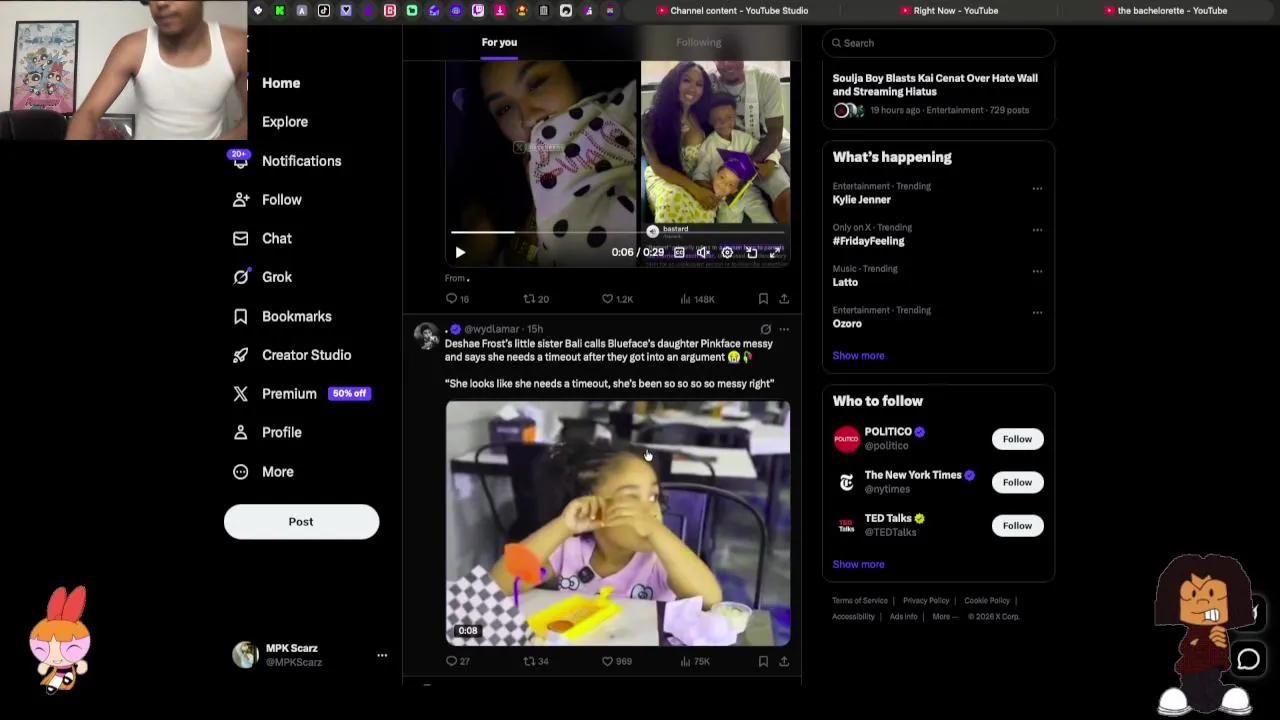
Task: Open MPK Scarz account options dots
Action: click(x=382, y=656)
